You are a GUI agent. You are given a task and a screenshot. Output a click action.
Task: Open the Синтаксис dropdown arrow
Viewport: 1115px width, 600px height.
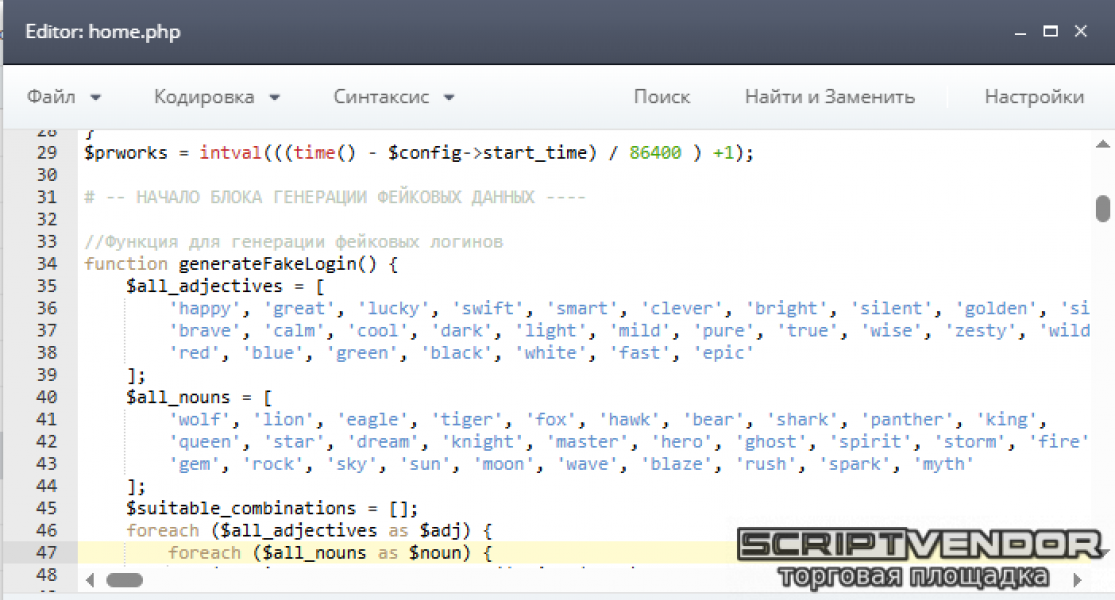[449, 98]
